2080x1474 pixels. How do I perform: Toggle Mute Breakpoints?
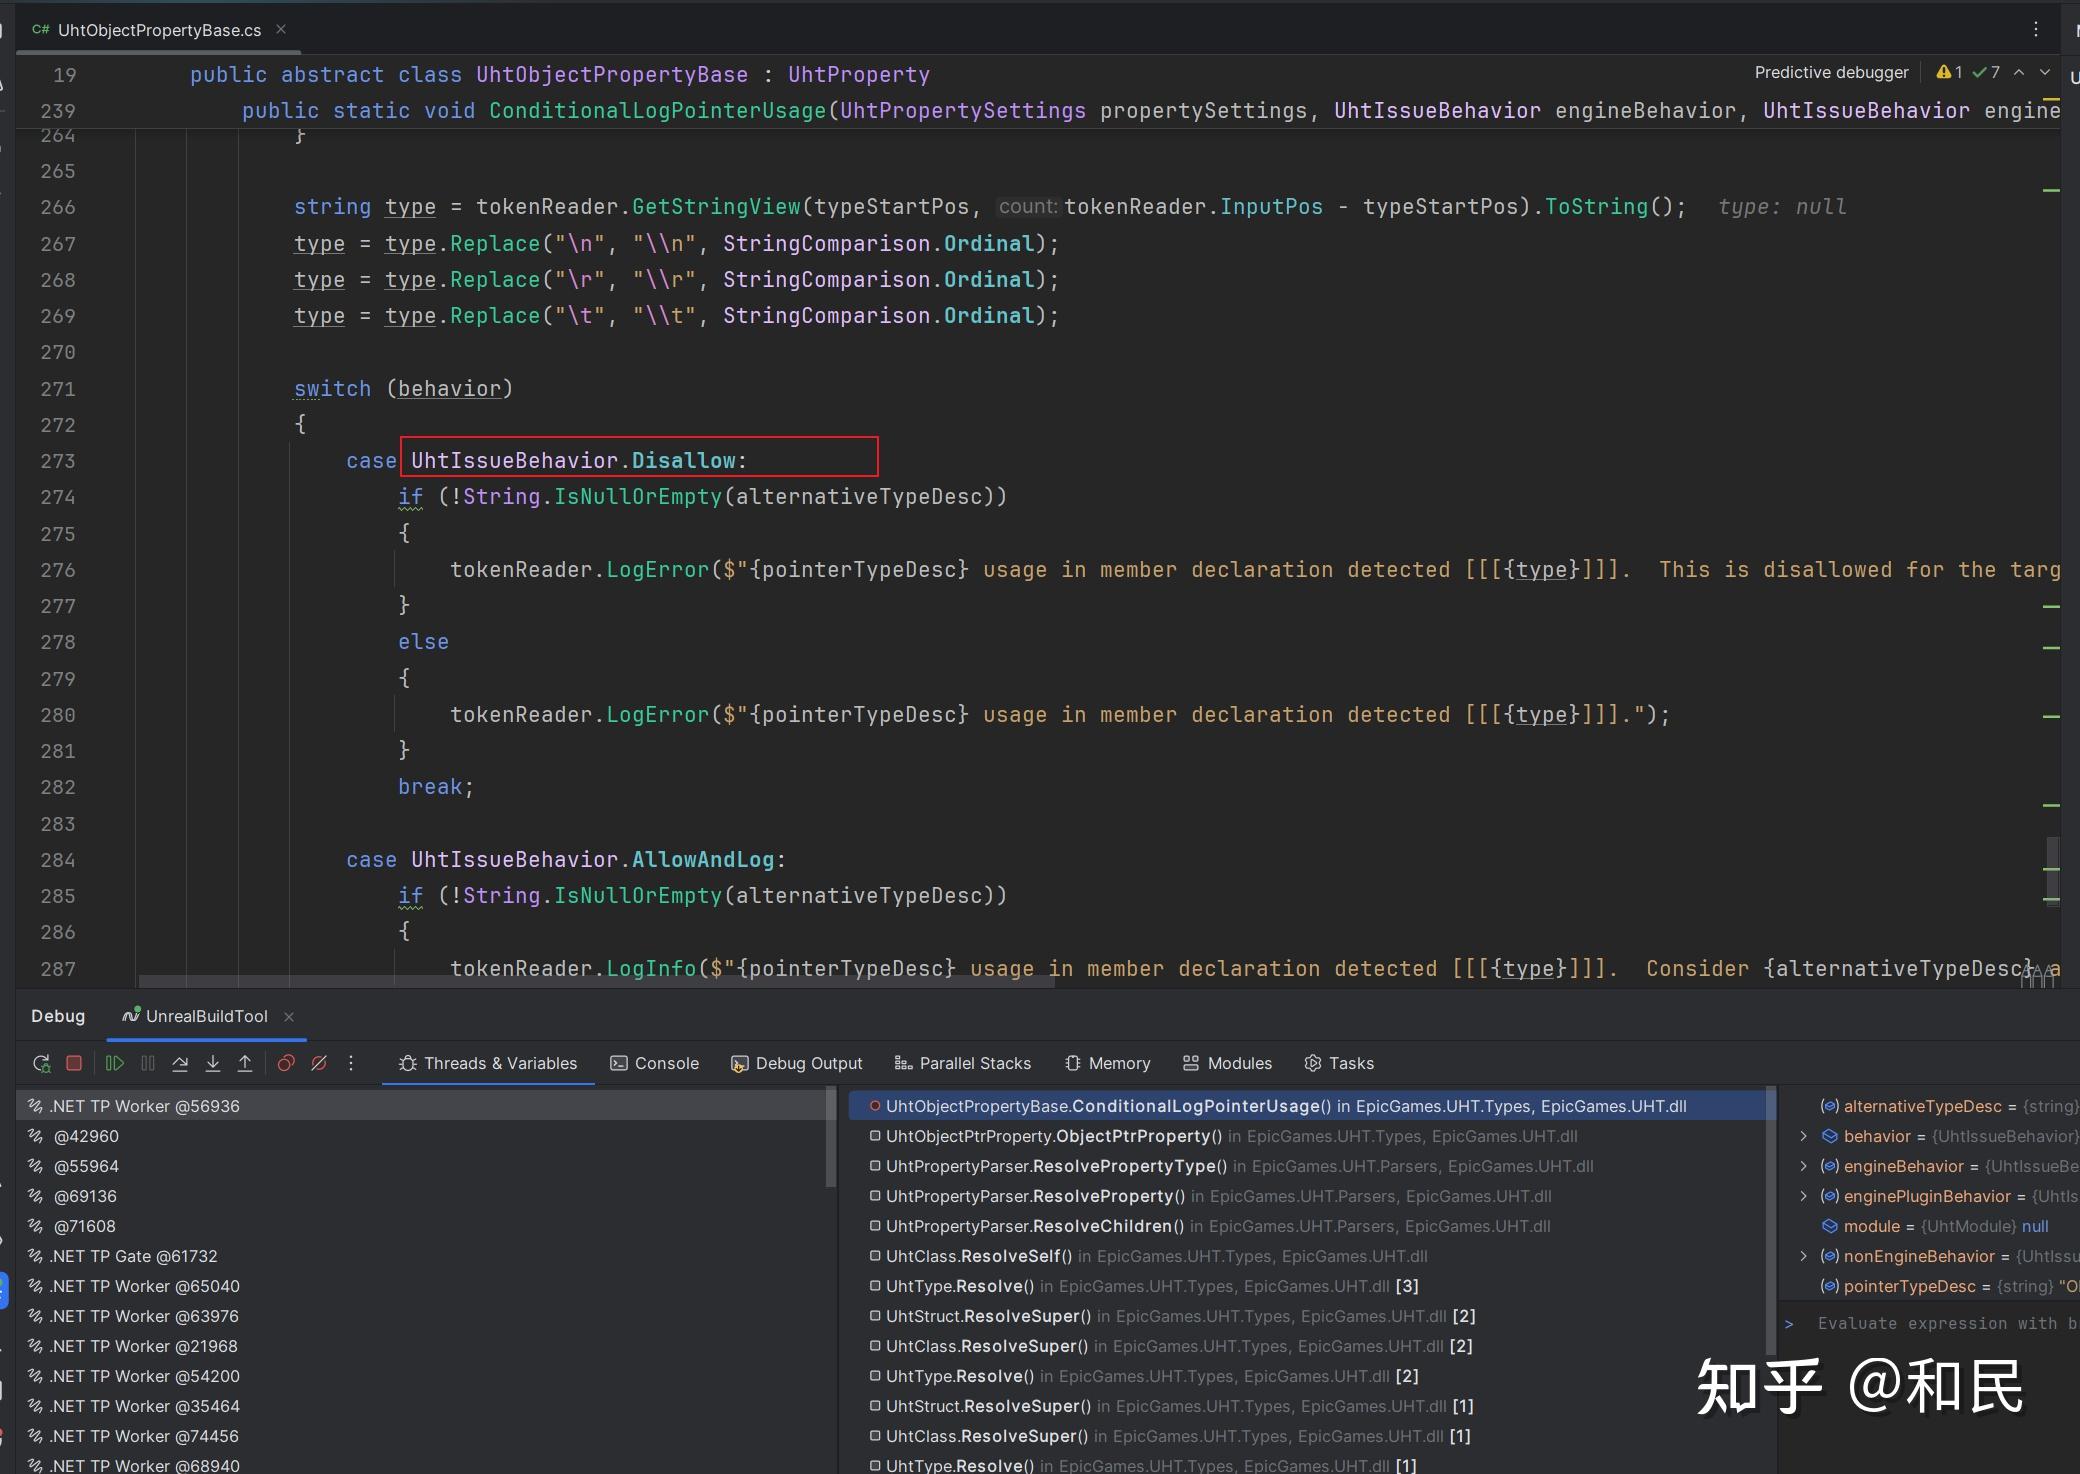click(x=319, y=1063)
